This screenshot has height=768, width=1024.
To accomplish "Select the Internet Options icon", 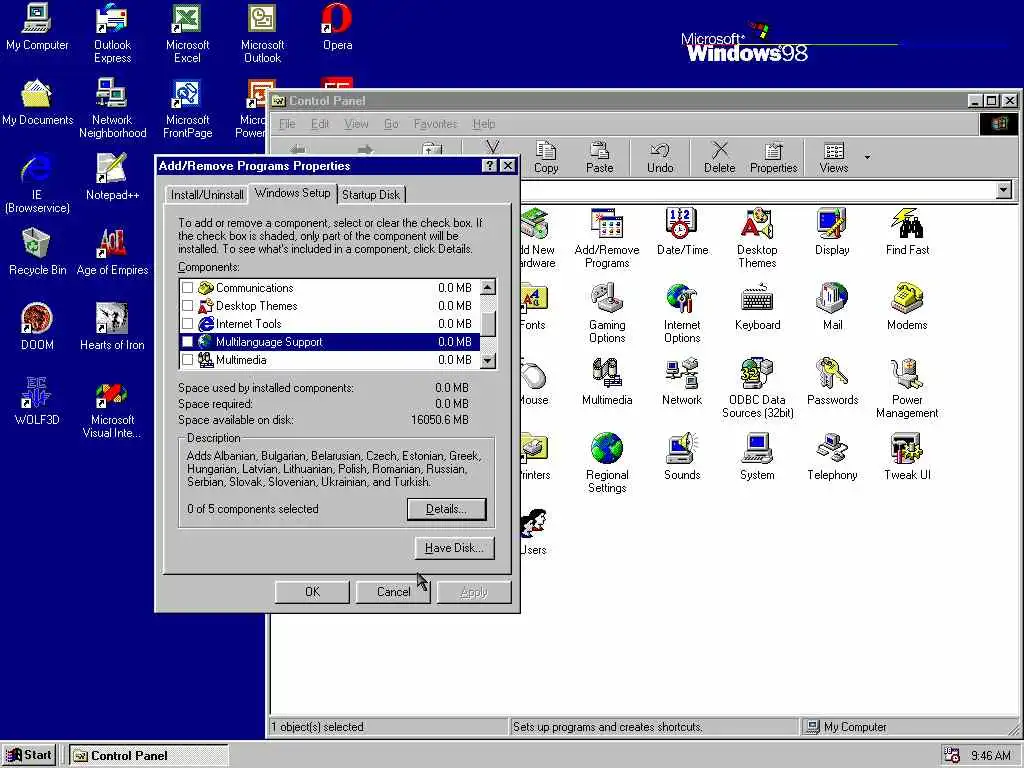I will 682,313.
